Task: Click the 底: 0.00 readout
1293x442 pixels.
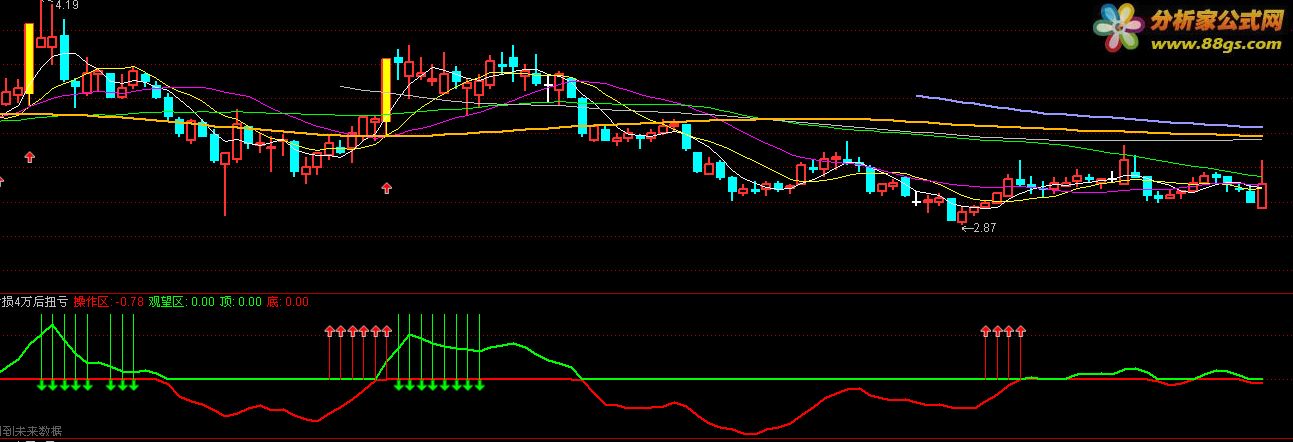Action: pyautogui.click(x=288, y=301)
